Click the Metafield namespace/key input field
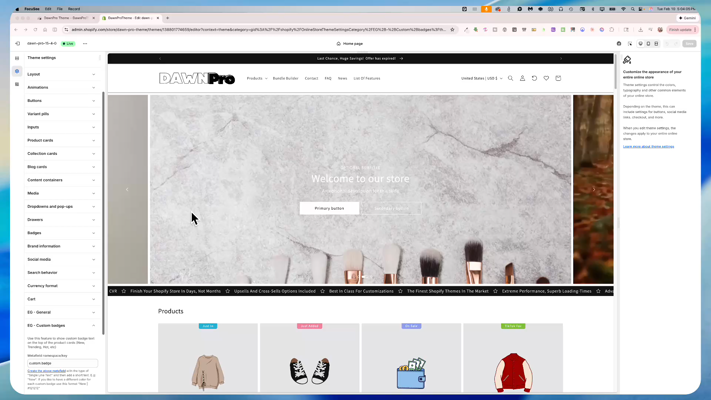 click(62, 363)
